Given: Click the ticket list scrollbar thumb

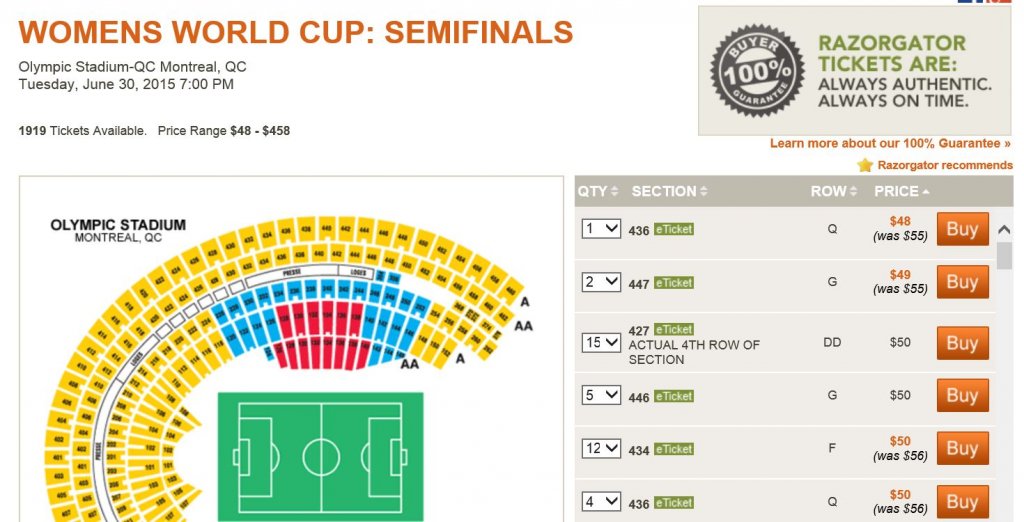Looking at the screenshot, I should coord(1004,255).
